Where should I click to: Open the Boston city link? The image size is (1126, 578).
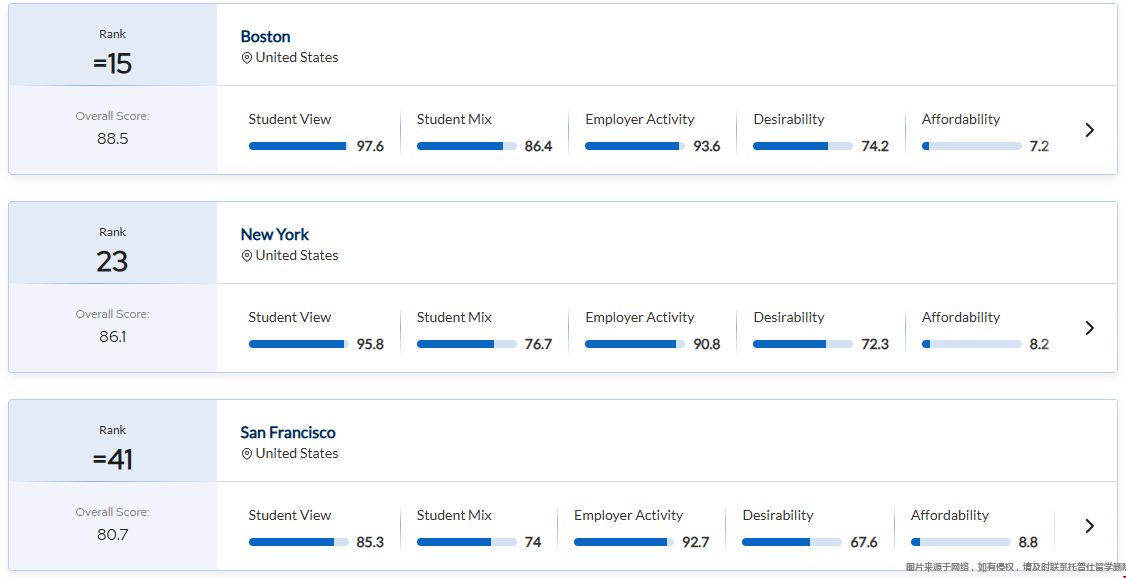click(x=265, y=36)
